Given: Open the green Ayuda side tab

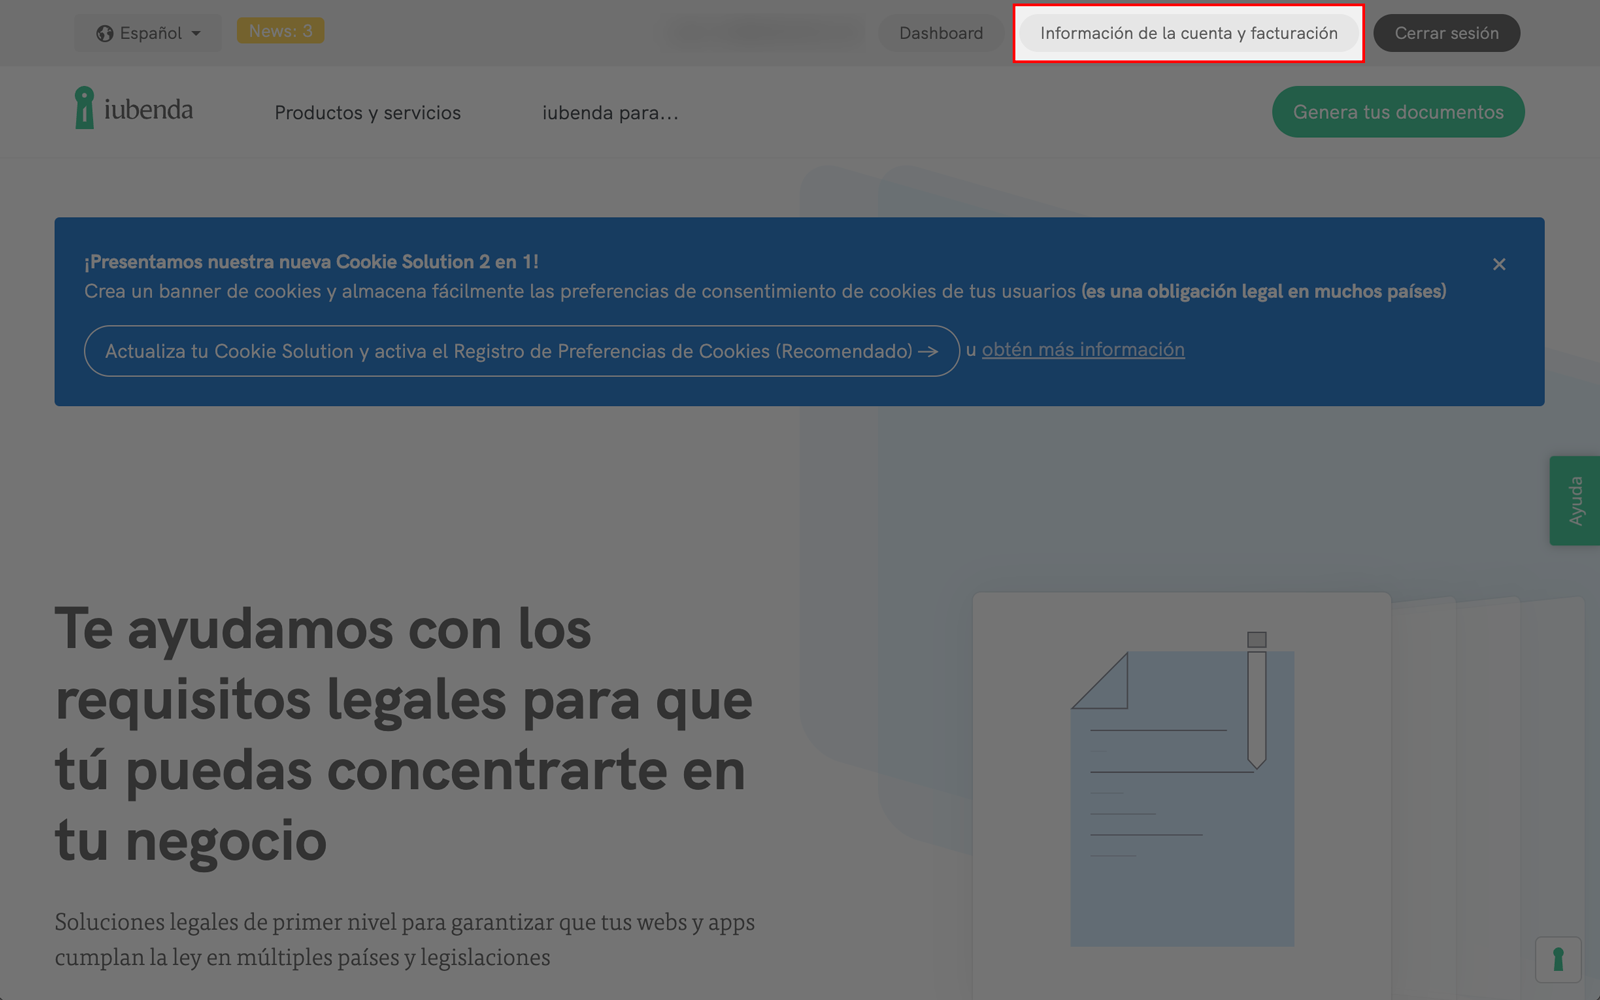Looking at the screenshot, I should [x=1574, y=501].
